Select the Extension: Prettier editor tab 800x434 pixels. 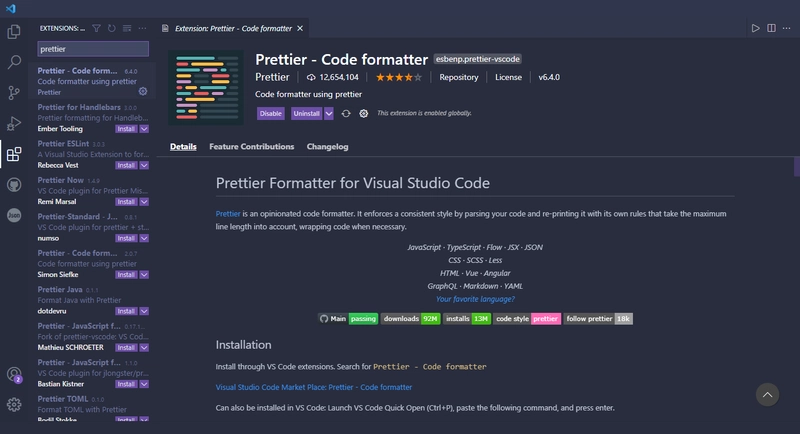(x=233, y=29)
